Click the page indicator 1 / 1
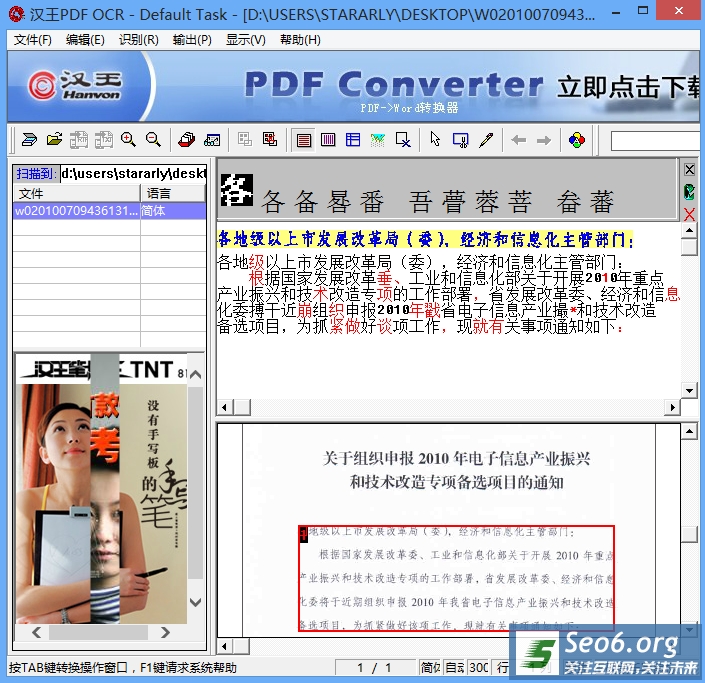705x683 pixels. click(375, 668)
